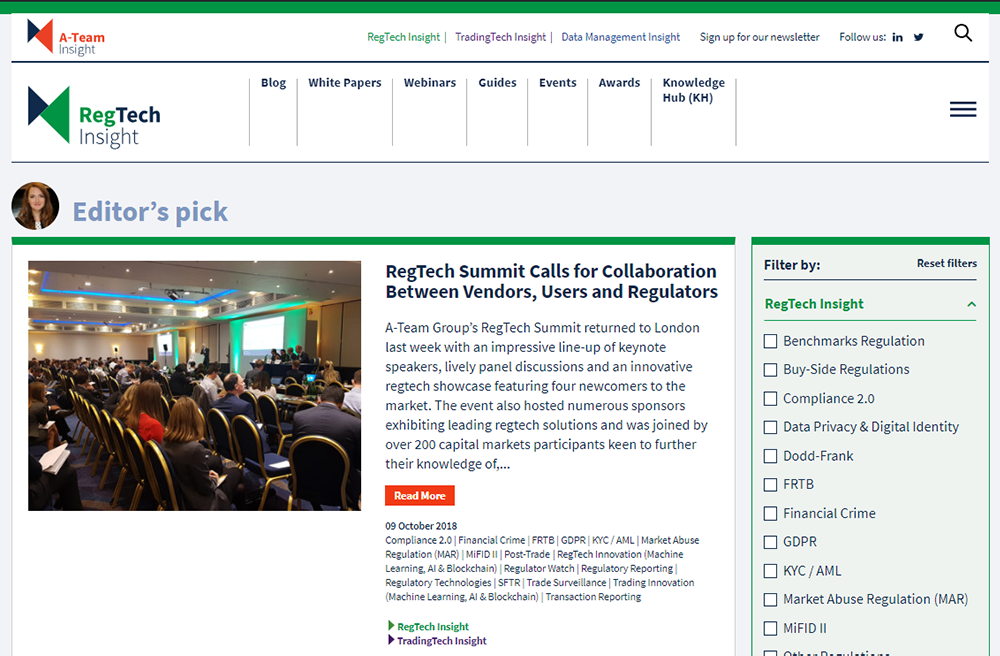Click the editor's profile photo
The height and width of the screenshot is (656, 1000).
pyautogui.click(x=35, y=206)
